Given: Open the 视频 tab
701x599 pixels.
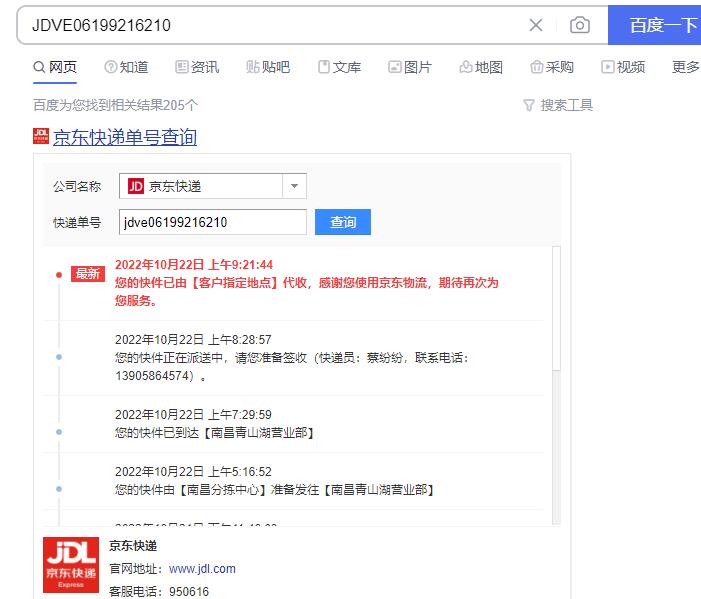Looking at the screenshot, I should (623, 67).
